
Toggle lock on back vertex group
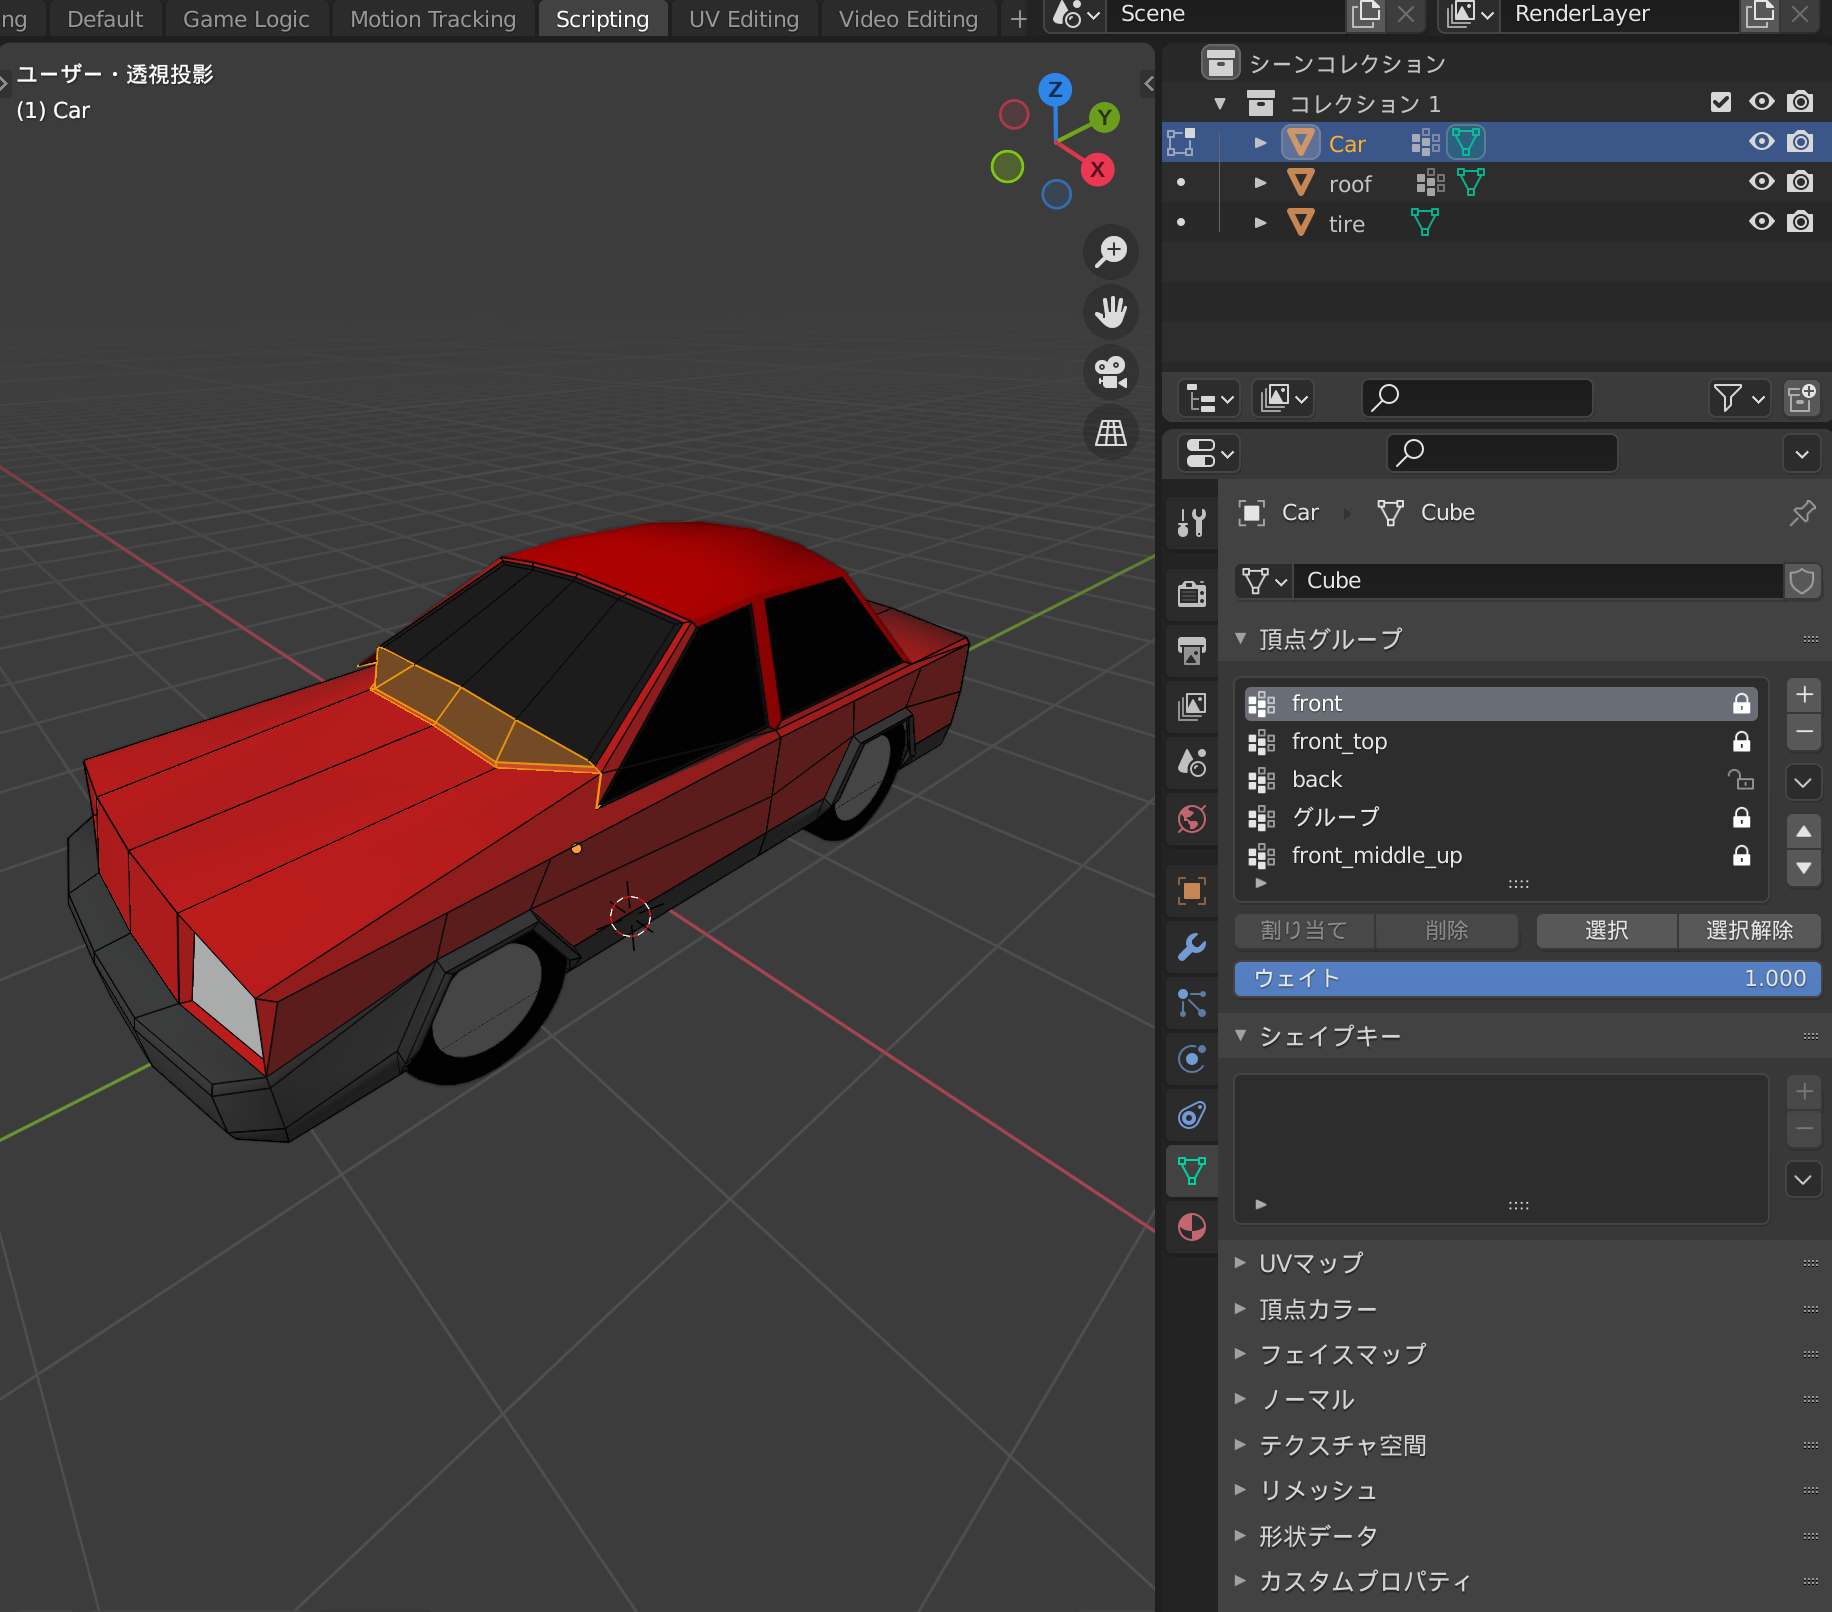tap(1741, 779)
